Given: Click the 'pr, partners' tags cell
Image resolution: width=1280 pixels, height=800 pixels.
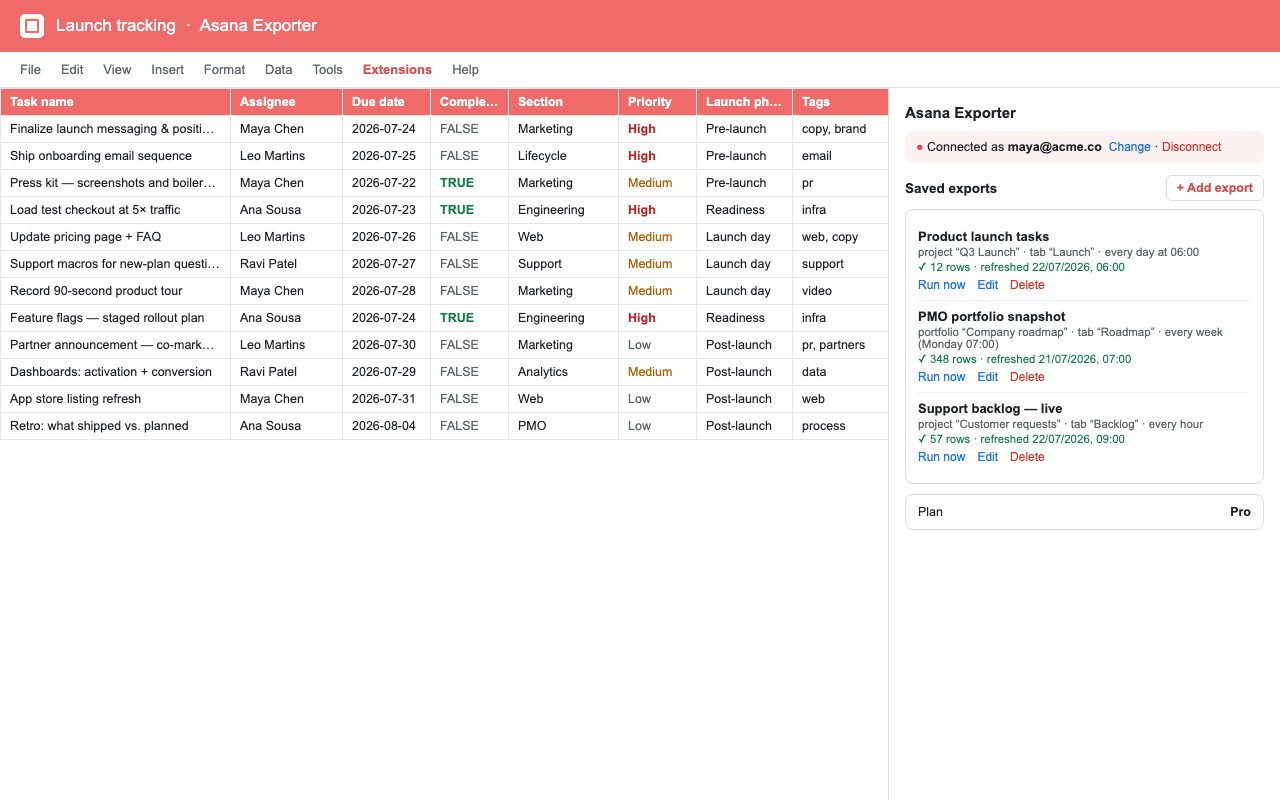Looking at the screenshot, I should click(840, 345).
